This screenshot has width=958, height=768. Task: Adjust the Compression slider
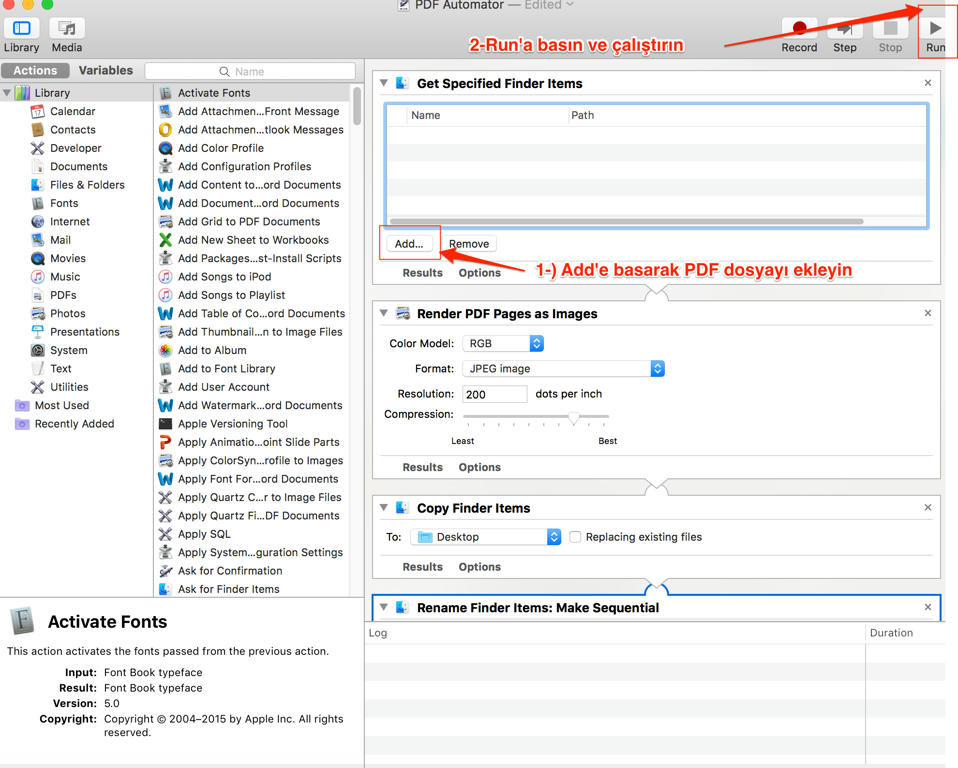click(573, 417)
